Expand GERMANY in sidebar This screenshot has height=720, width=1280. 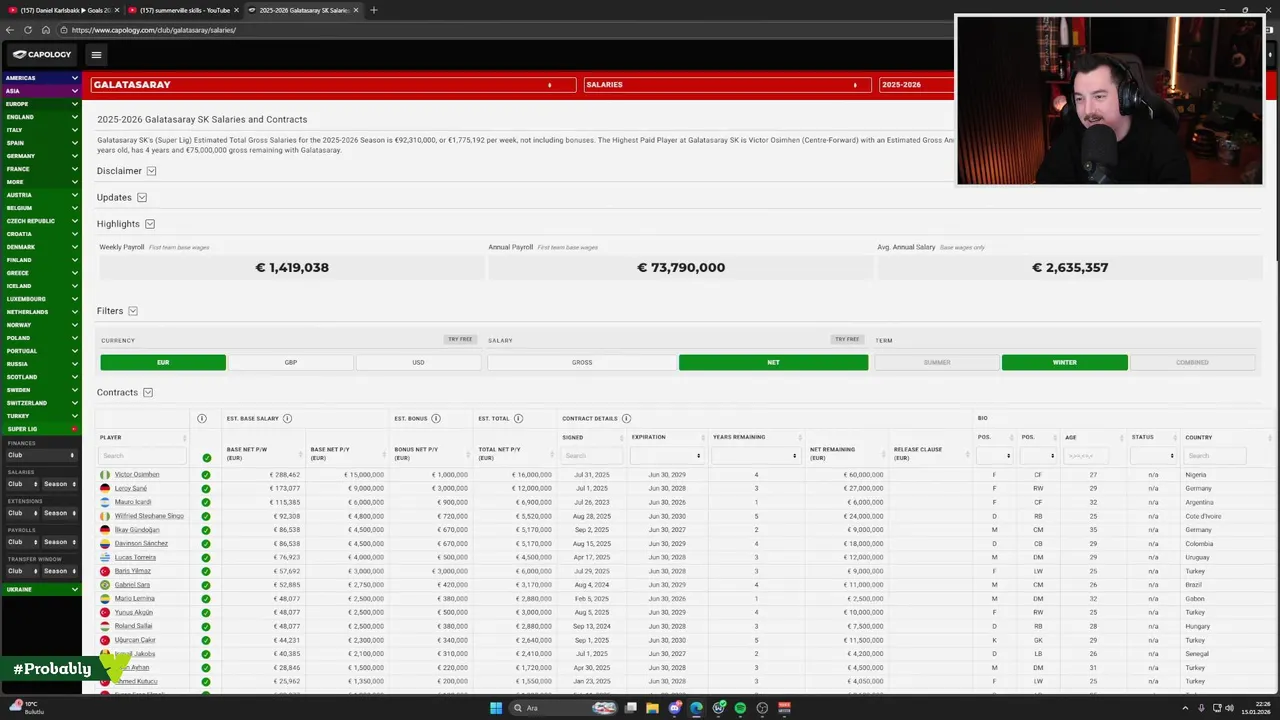tap(41, 156)
